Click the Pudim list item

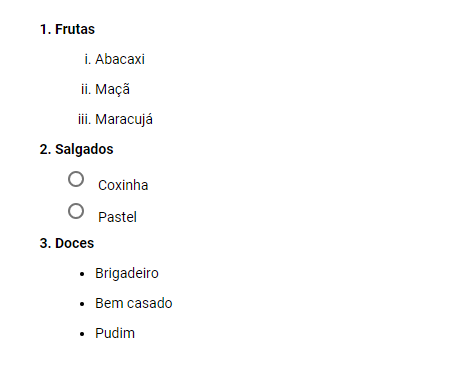115,333
